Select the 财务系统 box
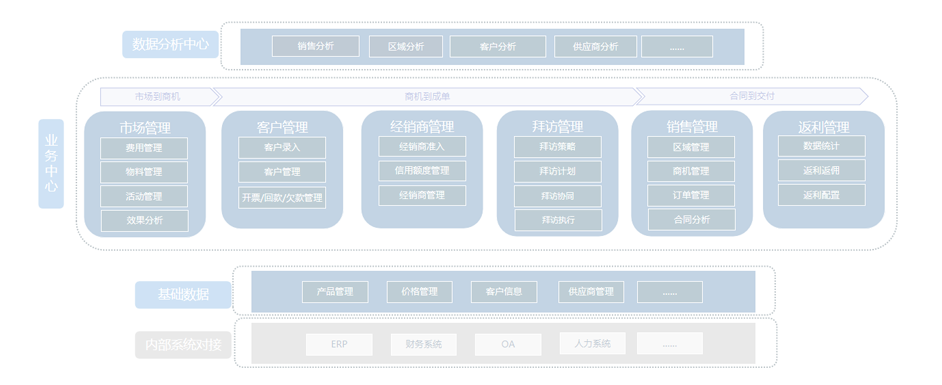 pyautogui.click(x=424, y=345)
